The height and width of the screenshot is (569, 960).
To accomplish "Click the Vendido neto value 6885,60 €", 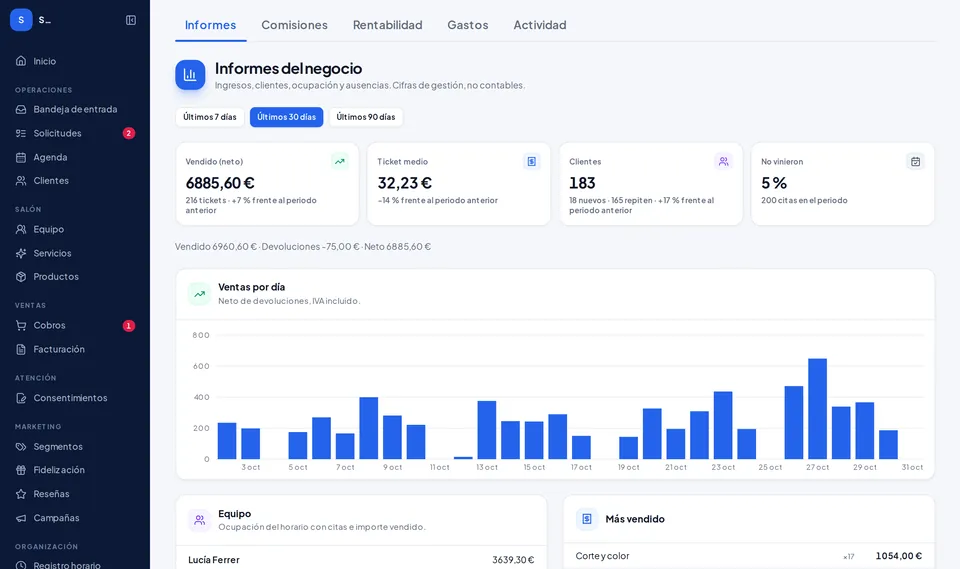I will click(220, 183).
